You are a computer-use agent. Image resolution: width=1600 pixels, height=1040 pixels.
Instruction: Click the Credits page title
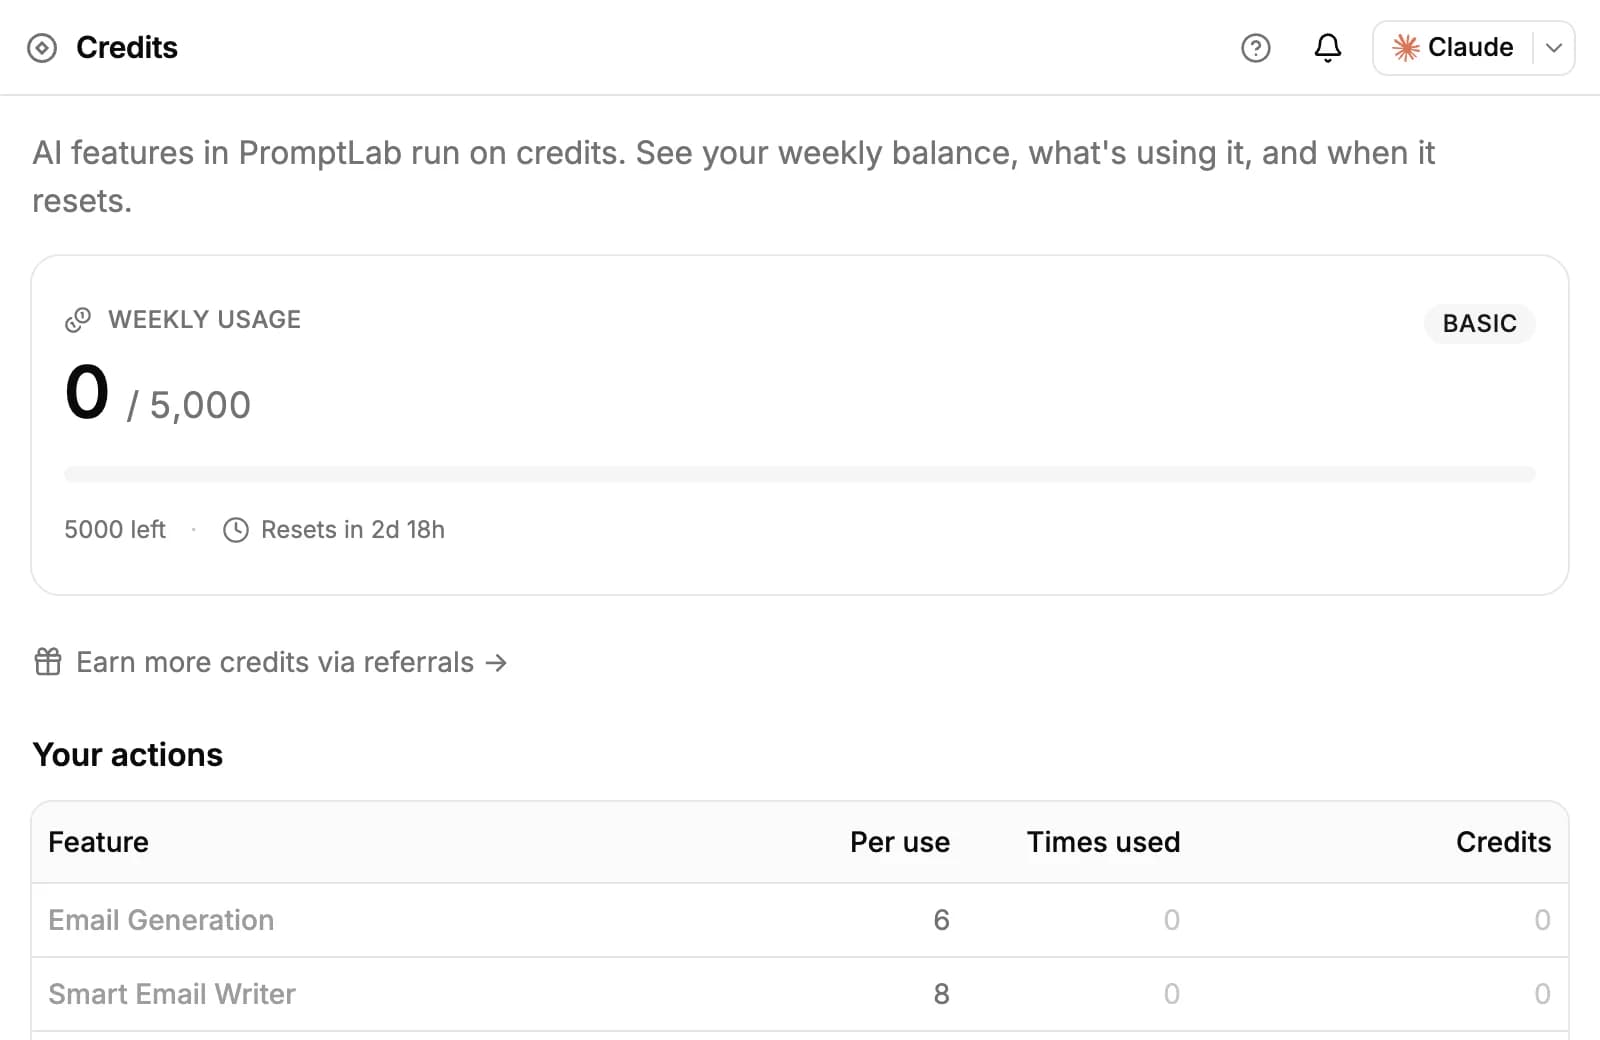tap(127, 48)
